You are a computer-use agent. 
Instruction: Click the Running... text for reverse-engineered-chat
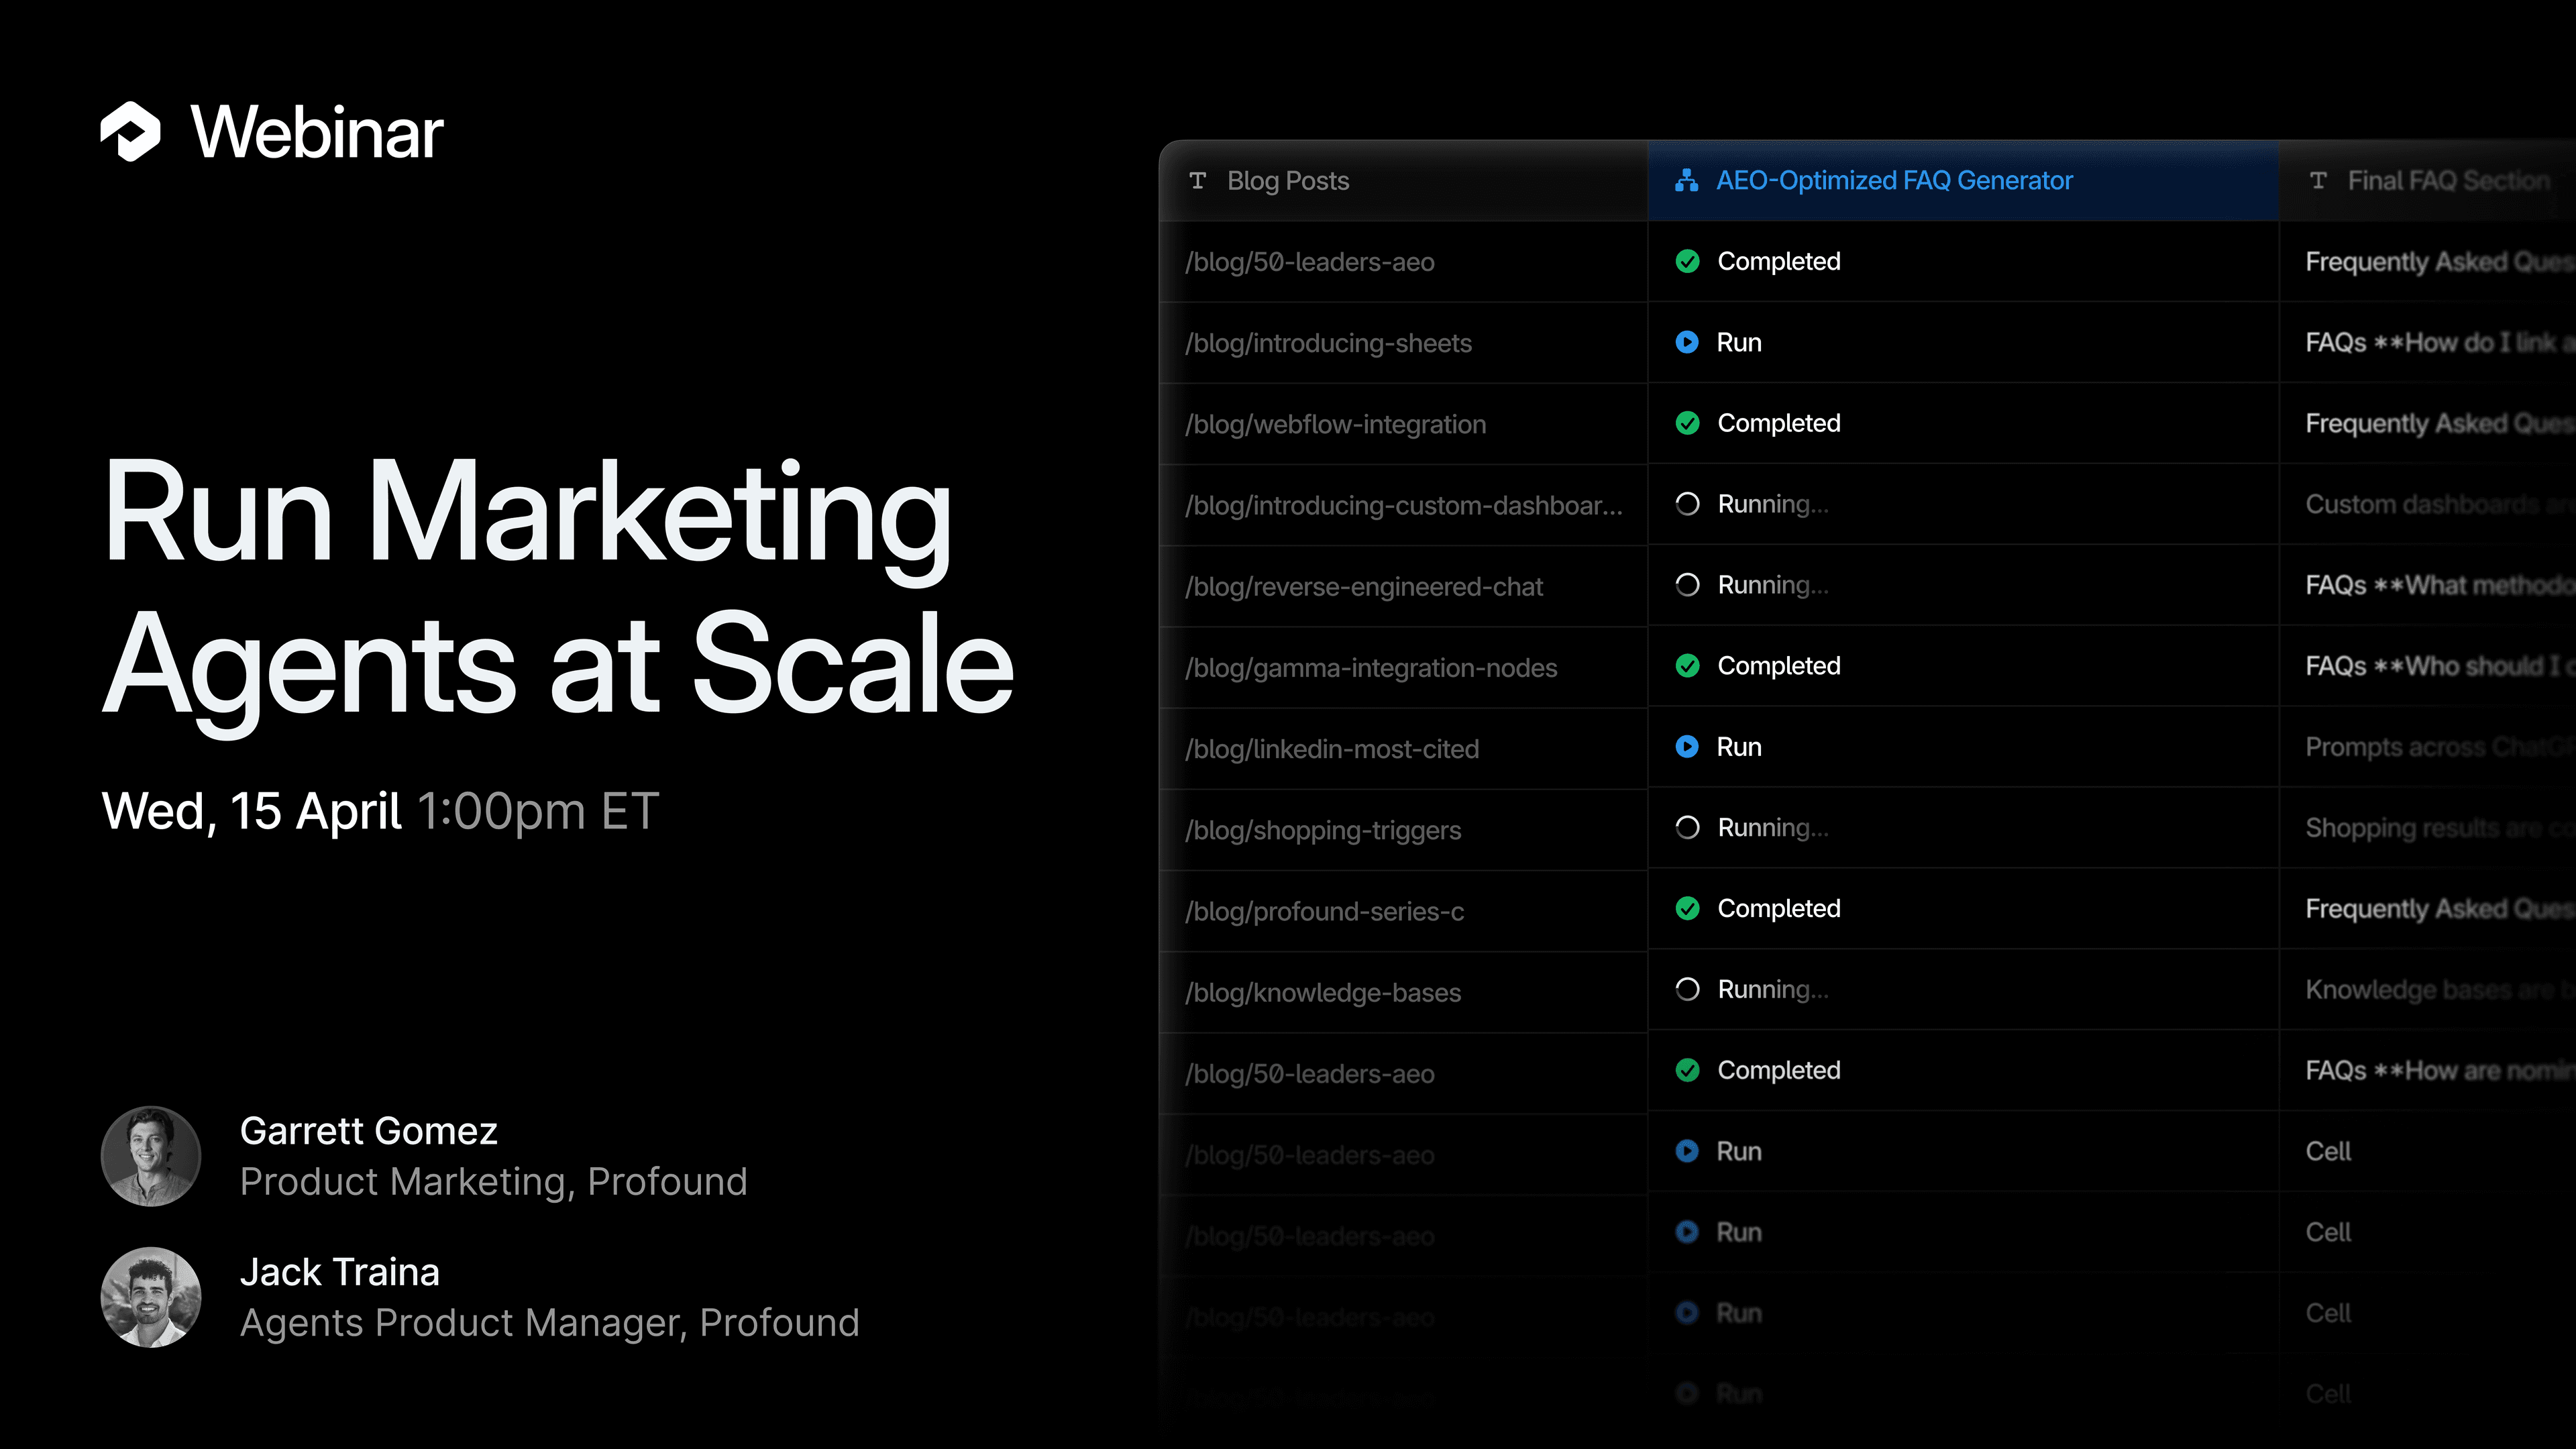click(x=1773, y=585)
